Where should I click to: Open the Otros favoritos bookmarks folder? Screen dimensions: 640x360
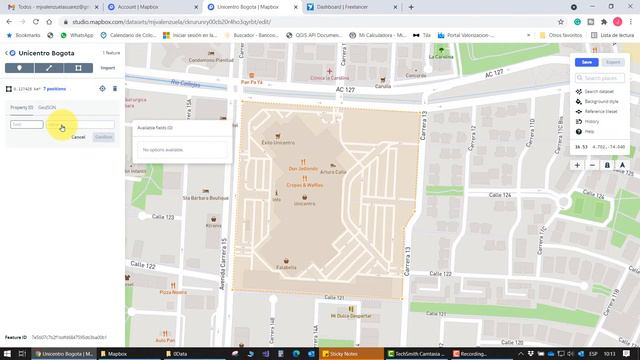[561, 36]
